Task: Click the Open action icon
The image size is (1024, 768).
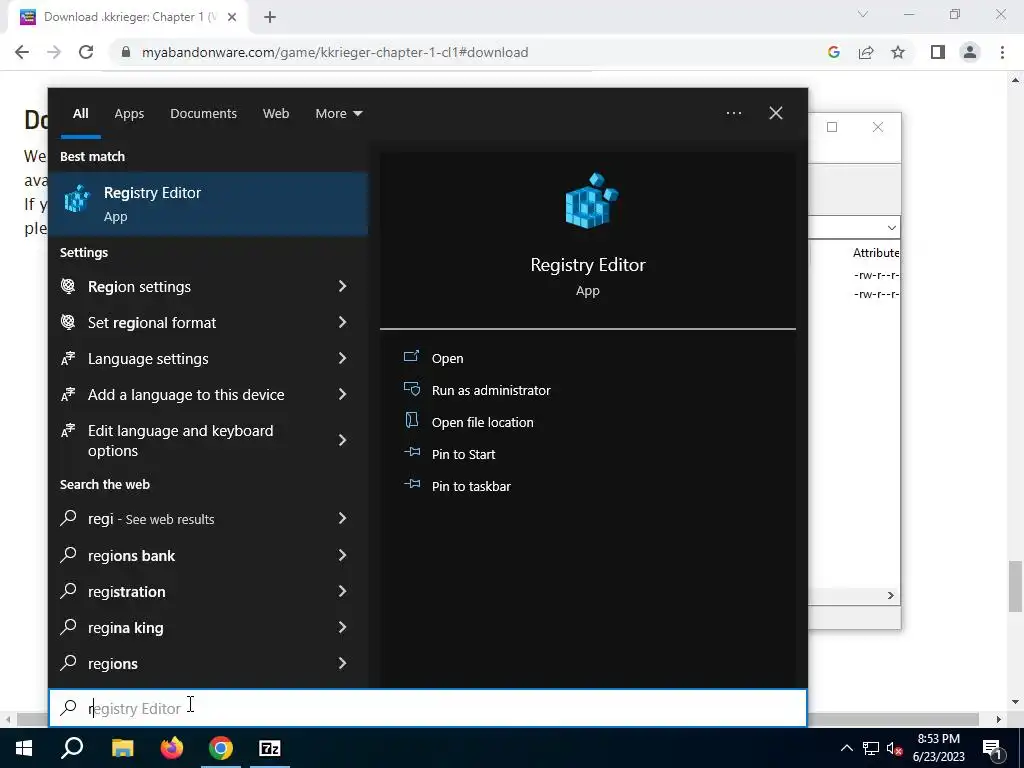Action: (x=411, y=357)
